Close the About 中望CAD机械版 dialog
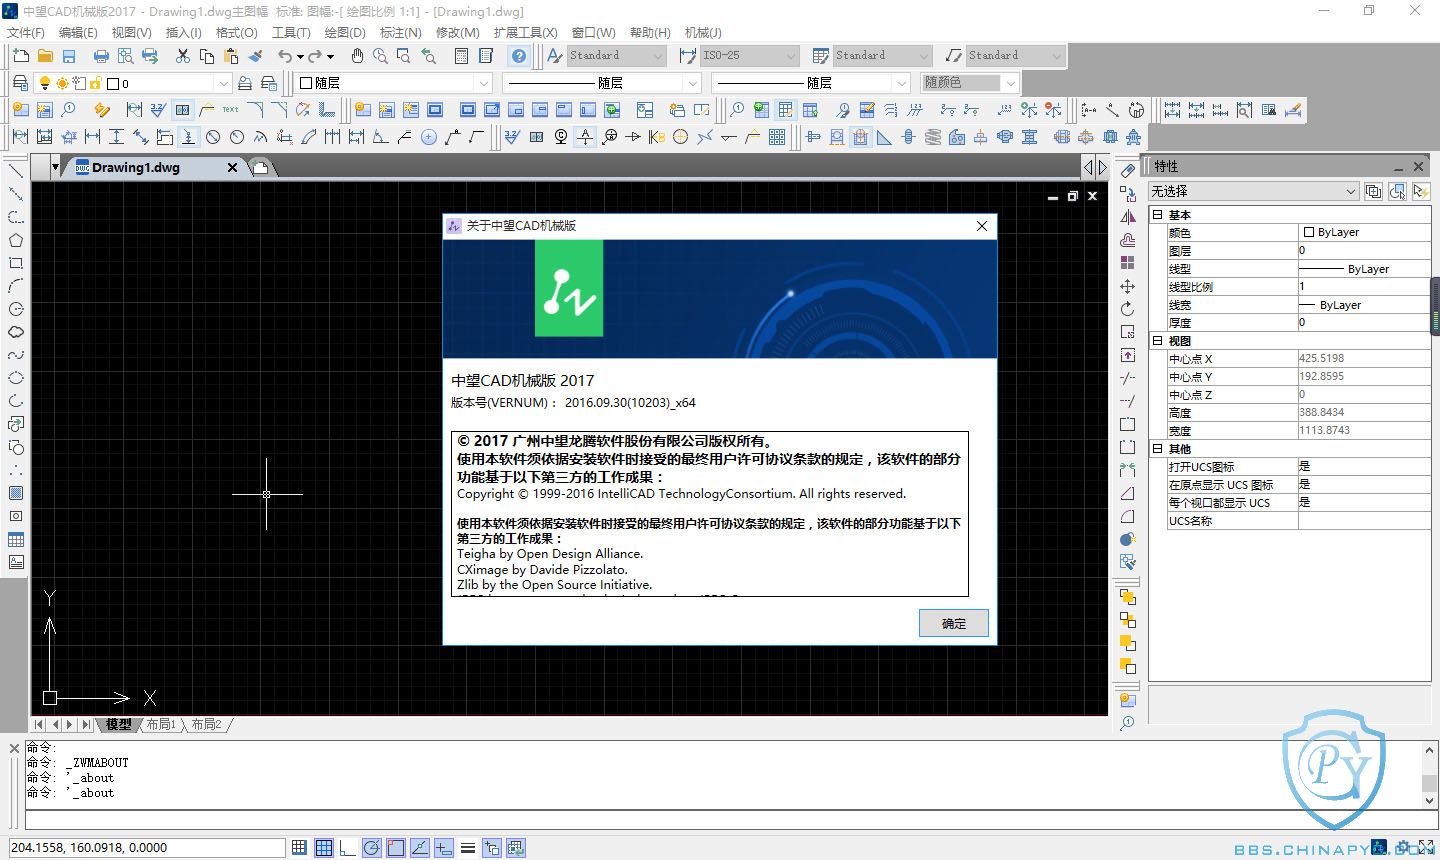This screenshot has height=860, width=1440. pos(982,226)
